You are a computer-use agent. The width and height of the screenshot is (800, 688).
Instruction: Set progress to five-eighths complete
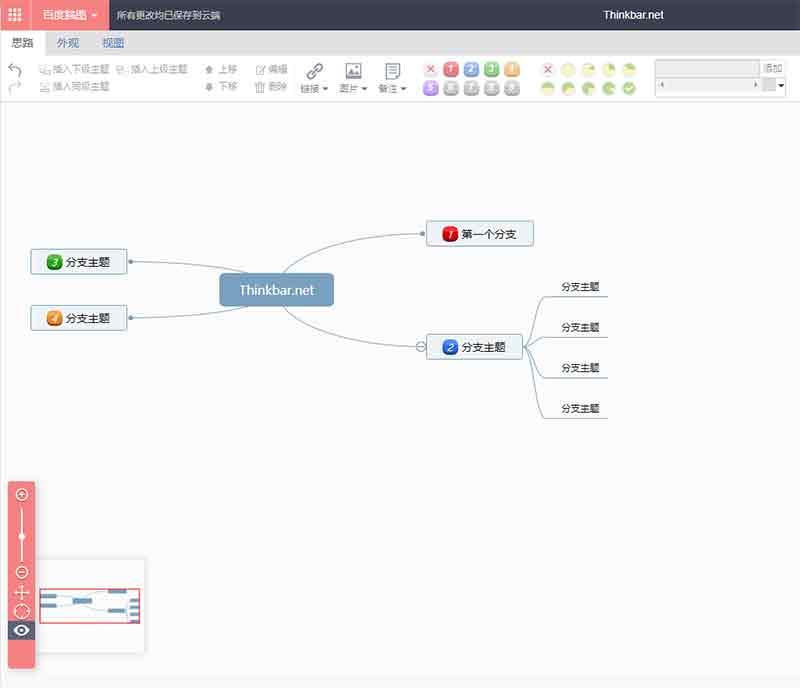[x=568, y=88]
